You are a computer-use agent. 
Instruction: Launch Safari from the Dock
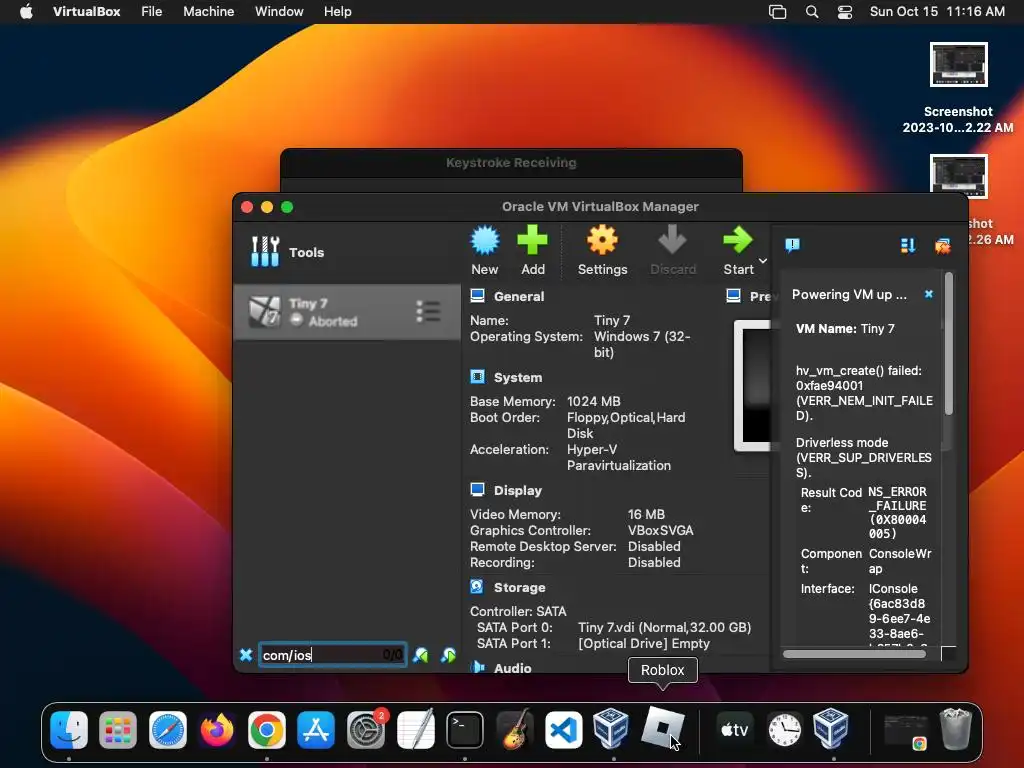click(168, 729)
